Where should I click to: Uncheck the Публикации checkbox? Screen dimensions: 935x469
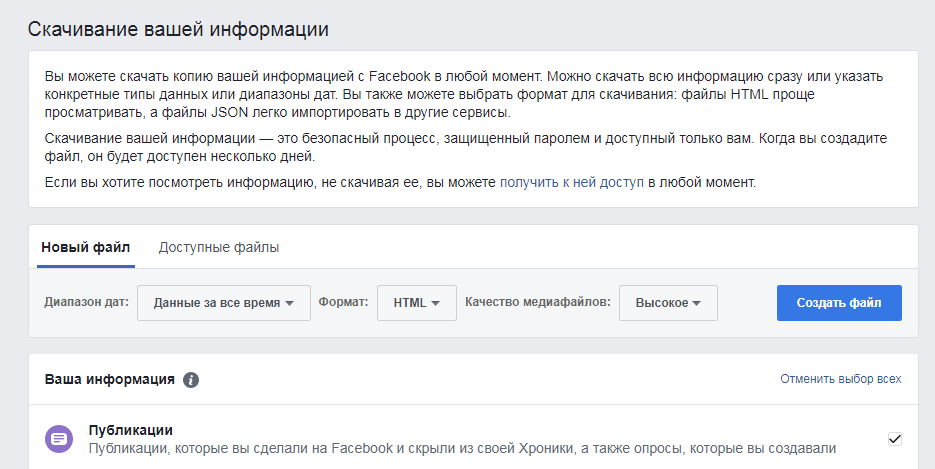[x=894, y=439]
